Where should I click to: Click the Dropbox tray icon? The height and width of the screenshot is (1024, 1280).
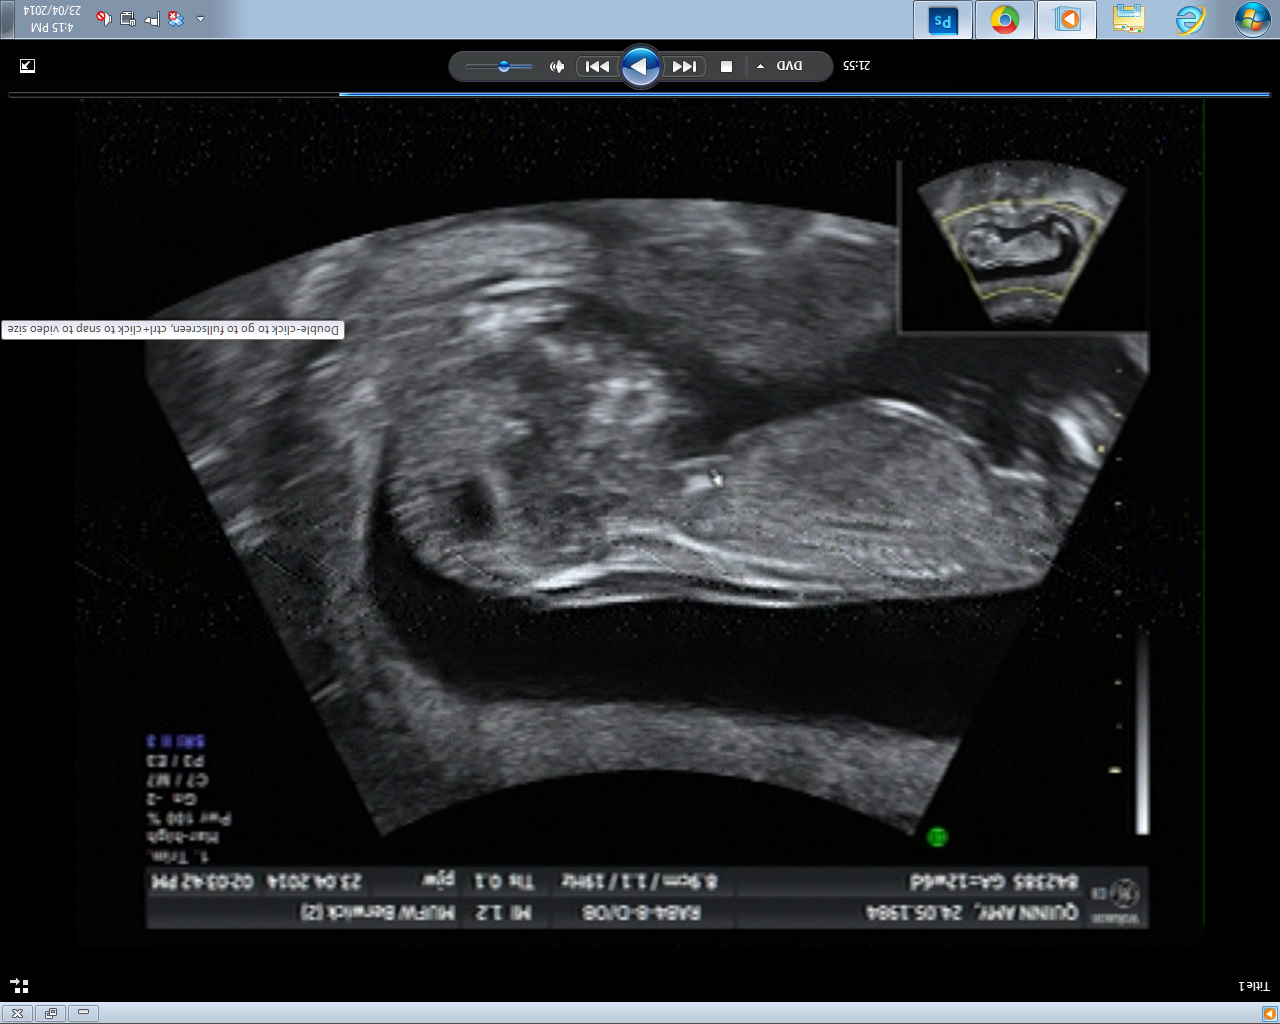tap(176, 19)
